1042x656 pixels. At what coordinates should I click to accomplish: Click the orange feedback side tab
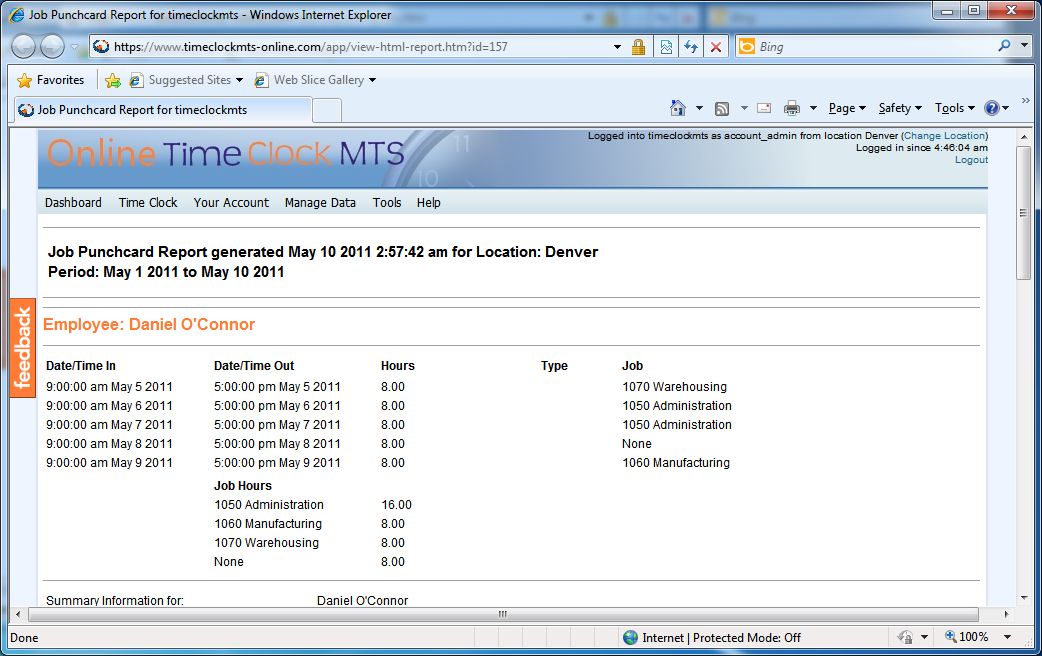point(23,348)
